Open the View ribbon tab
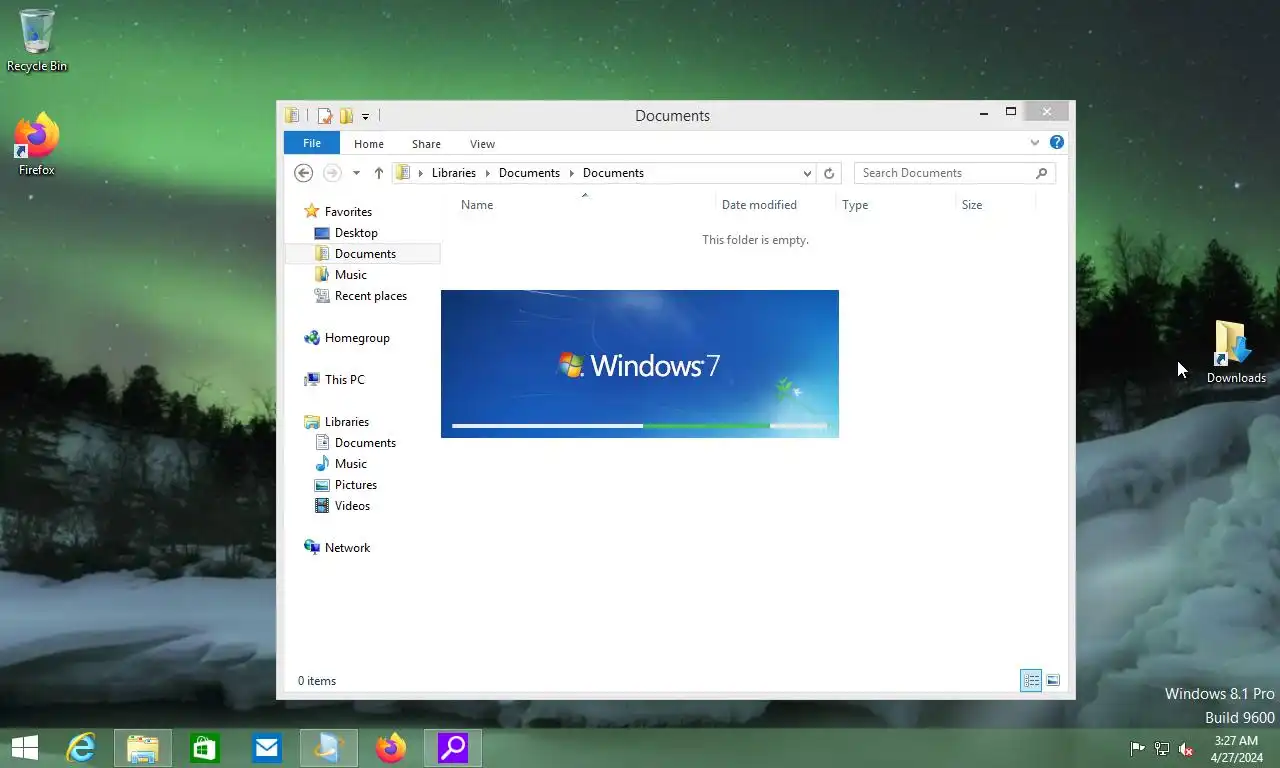This screenshot has height=768, width=1280. (x=482, y=144)
